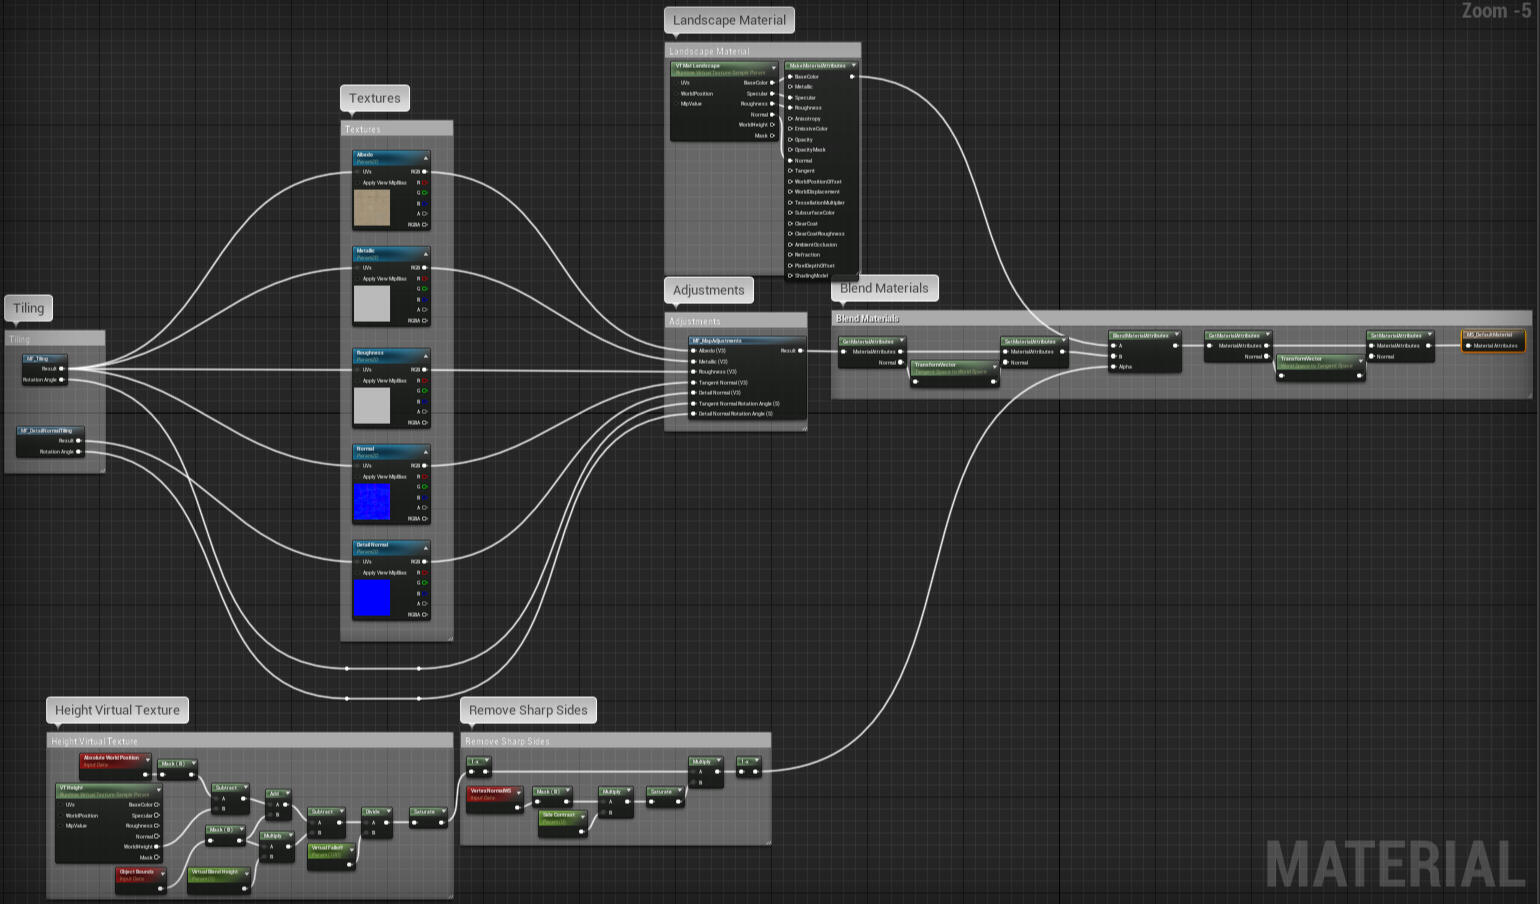The image size is (1540, 904).
Task: Click Rotation Angle output pin of MF_Tiling
Action: (x=62, y=380)
